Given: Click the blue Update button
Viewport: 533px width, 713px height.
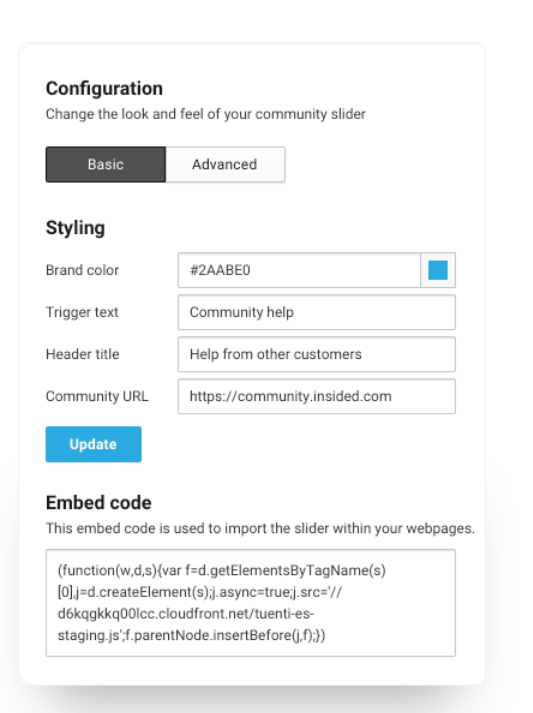Looking at the screenshot, I should pyautogui.click(x=93, y=444).
